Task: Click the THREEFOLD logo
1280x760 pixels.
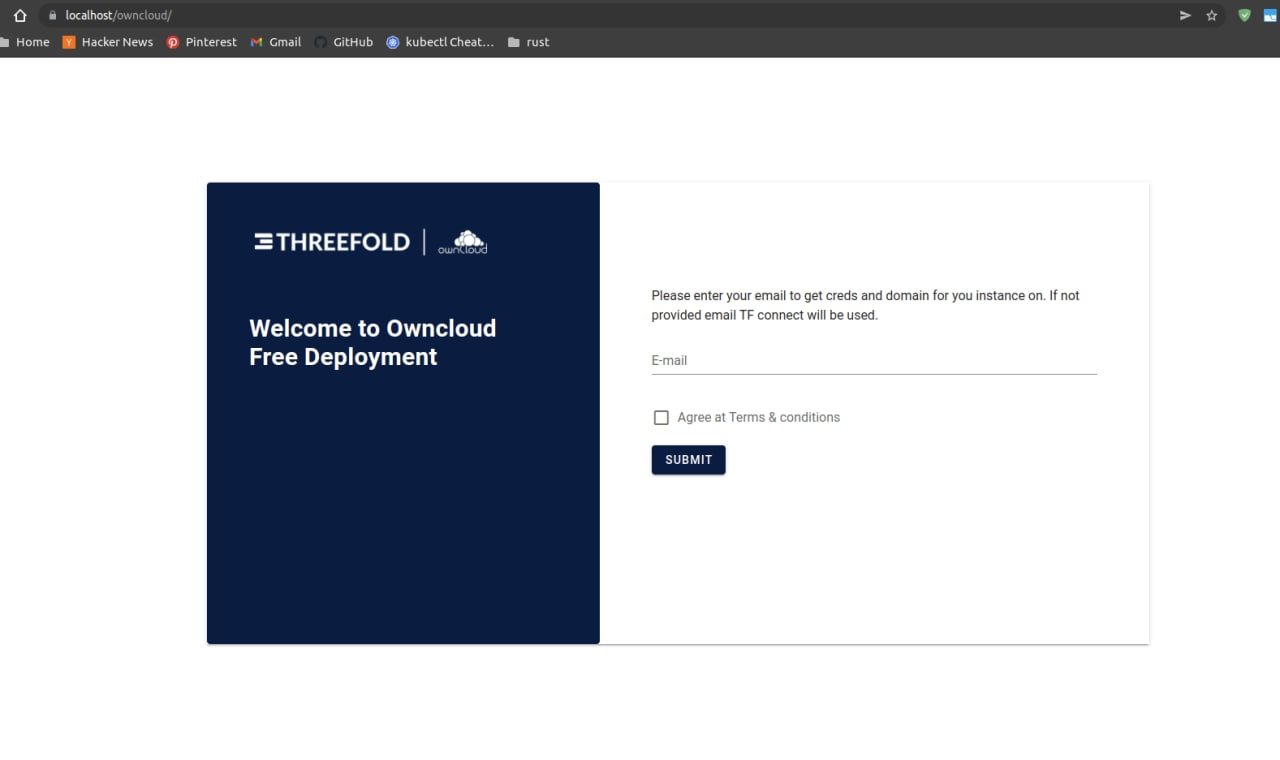Action: click(331, 241)
